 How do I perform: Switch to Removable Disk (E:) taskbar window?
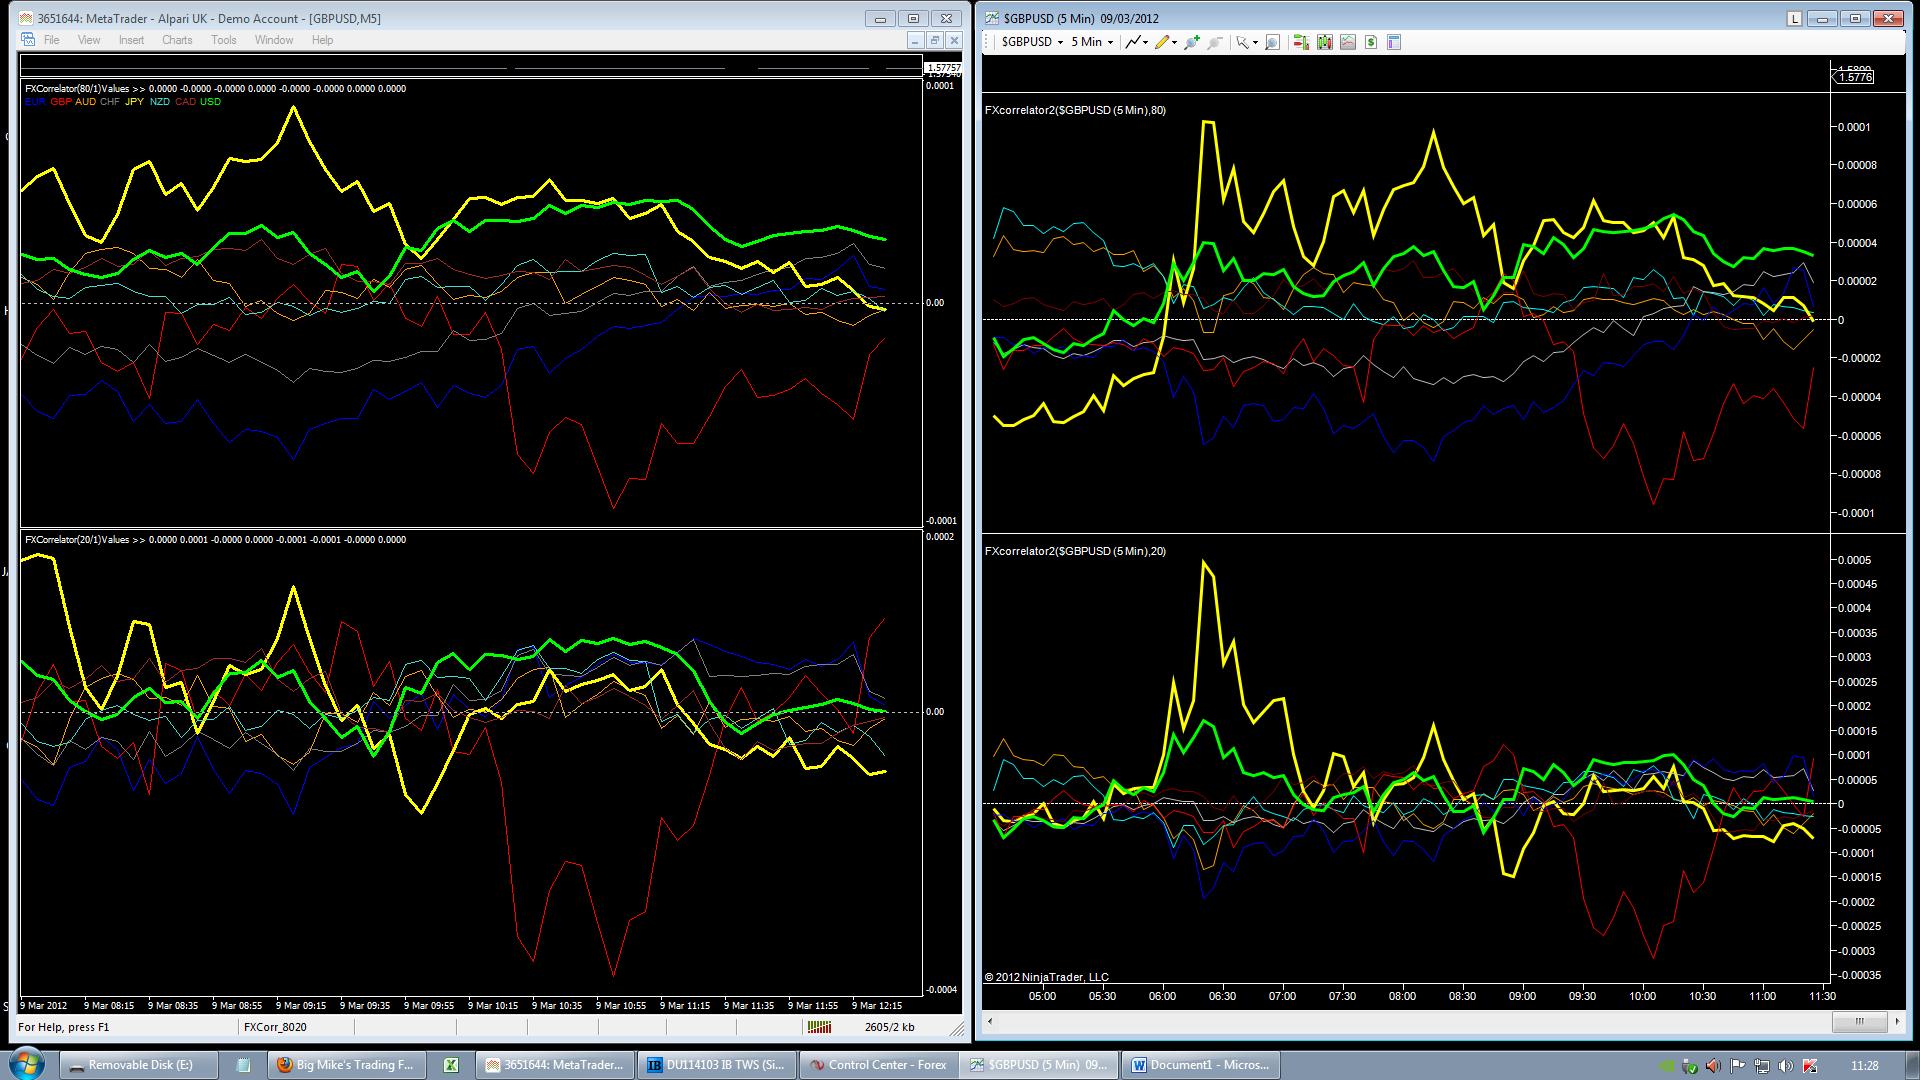pyautogui.click(x=140, y=1065)
